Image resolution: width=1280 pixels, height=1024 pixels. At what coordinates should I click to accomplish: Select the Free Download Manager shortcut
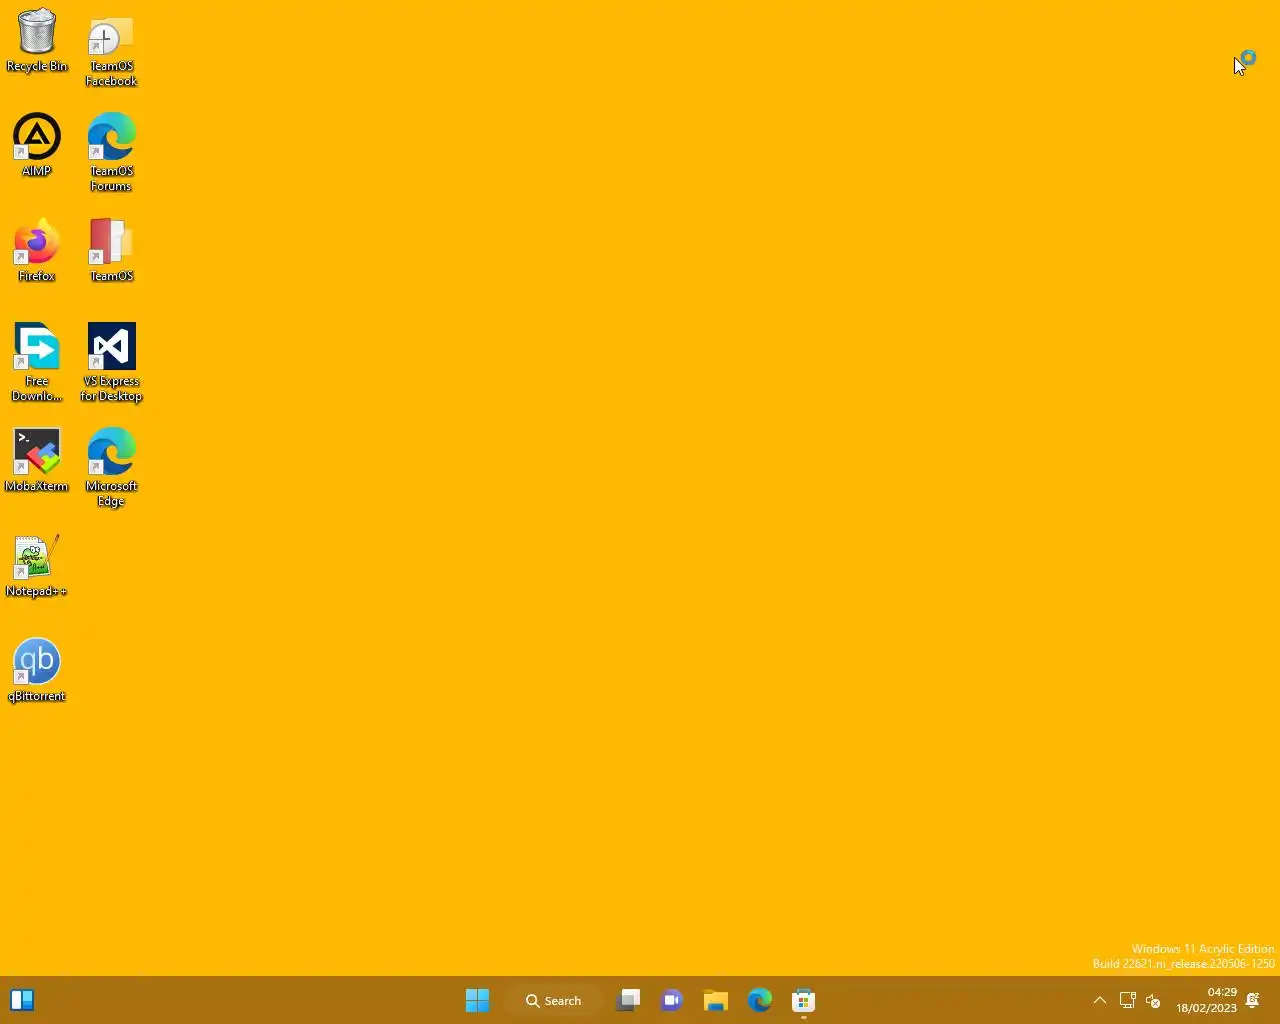(37, 362)
